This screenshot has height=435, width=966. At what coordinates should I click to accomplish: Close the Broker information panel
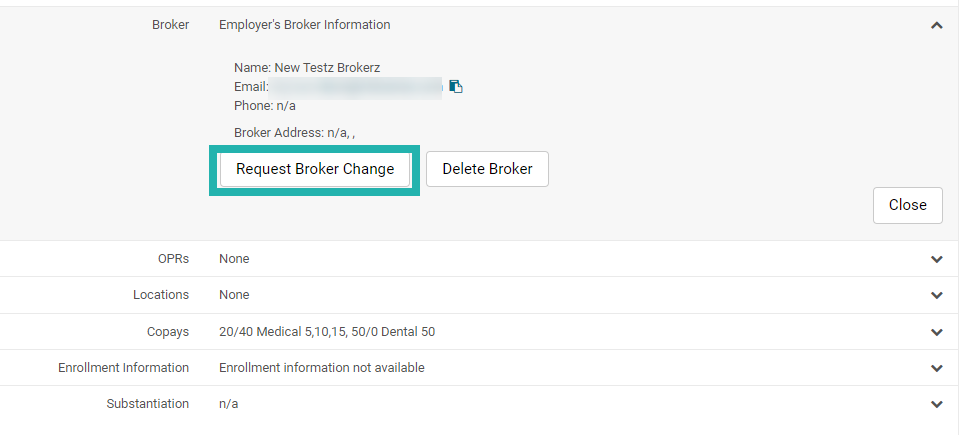pos(907,205)
